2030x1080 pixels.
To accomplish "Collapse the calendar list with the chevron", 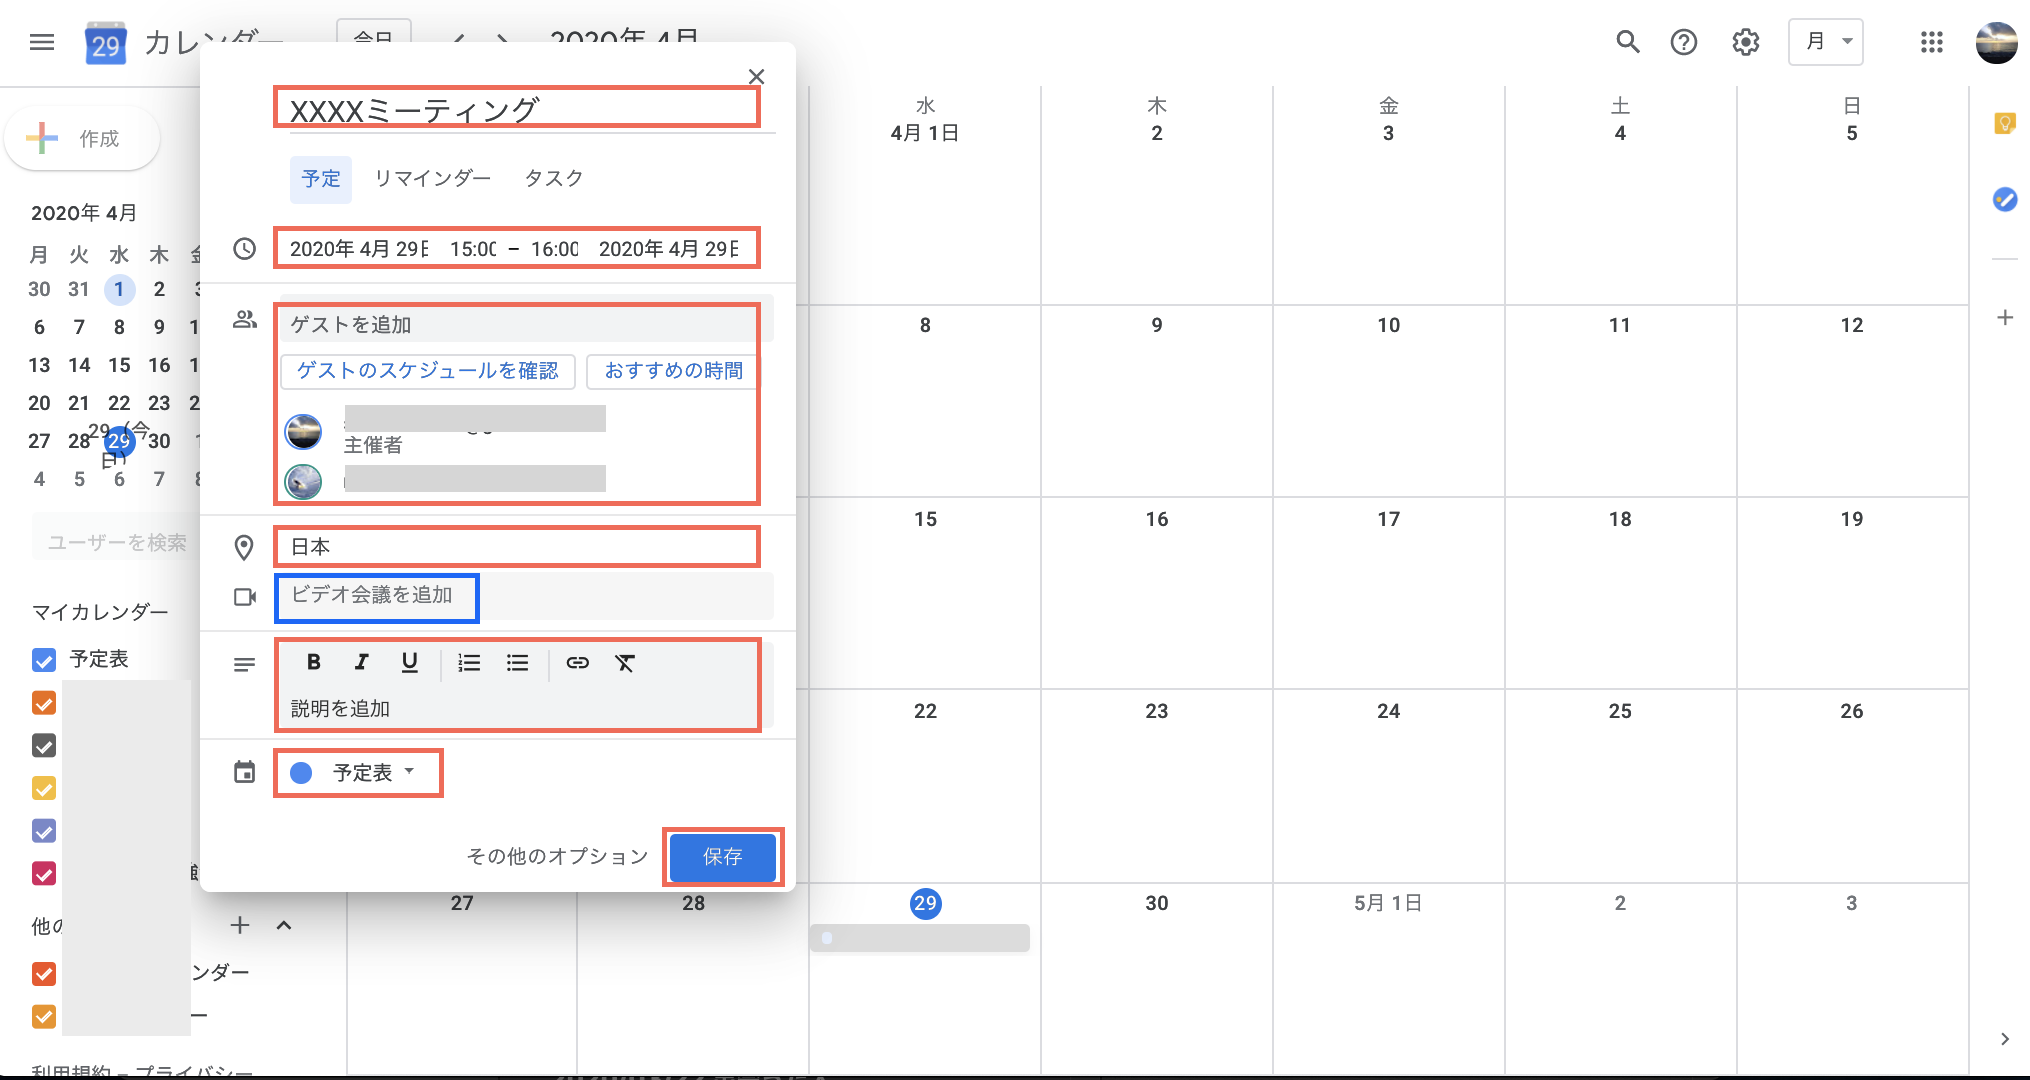I will point(284,925).
